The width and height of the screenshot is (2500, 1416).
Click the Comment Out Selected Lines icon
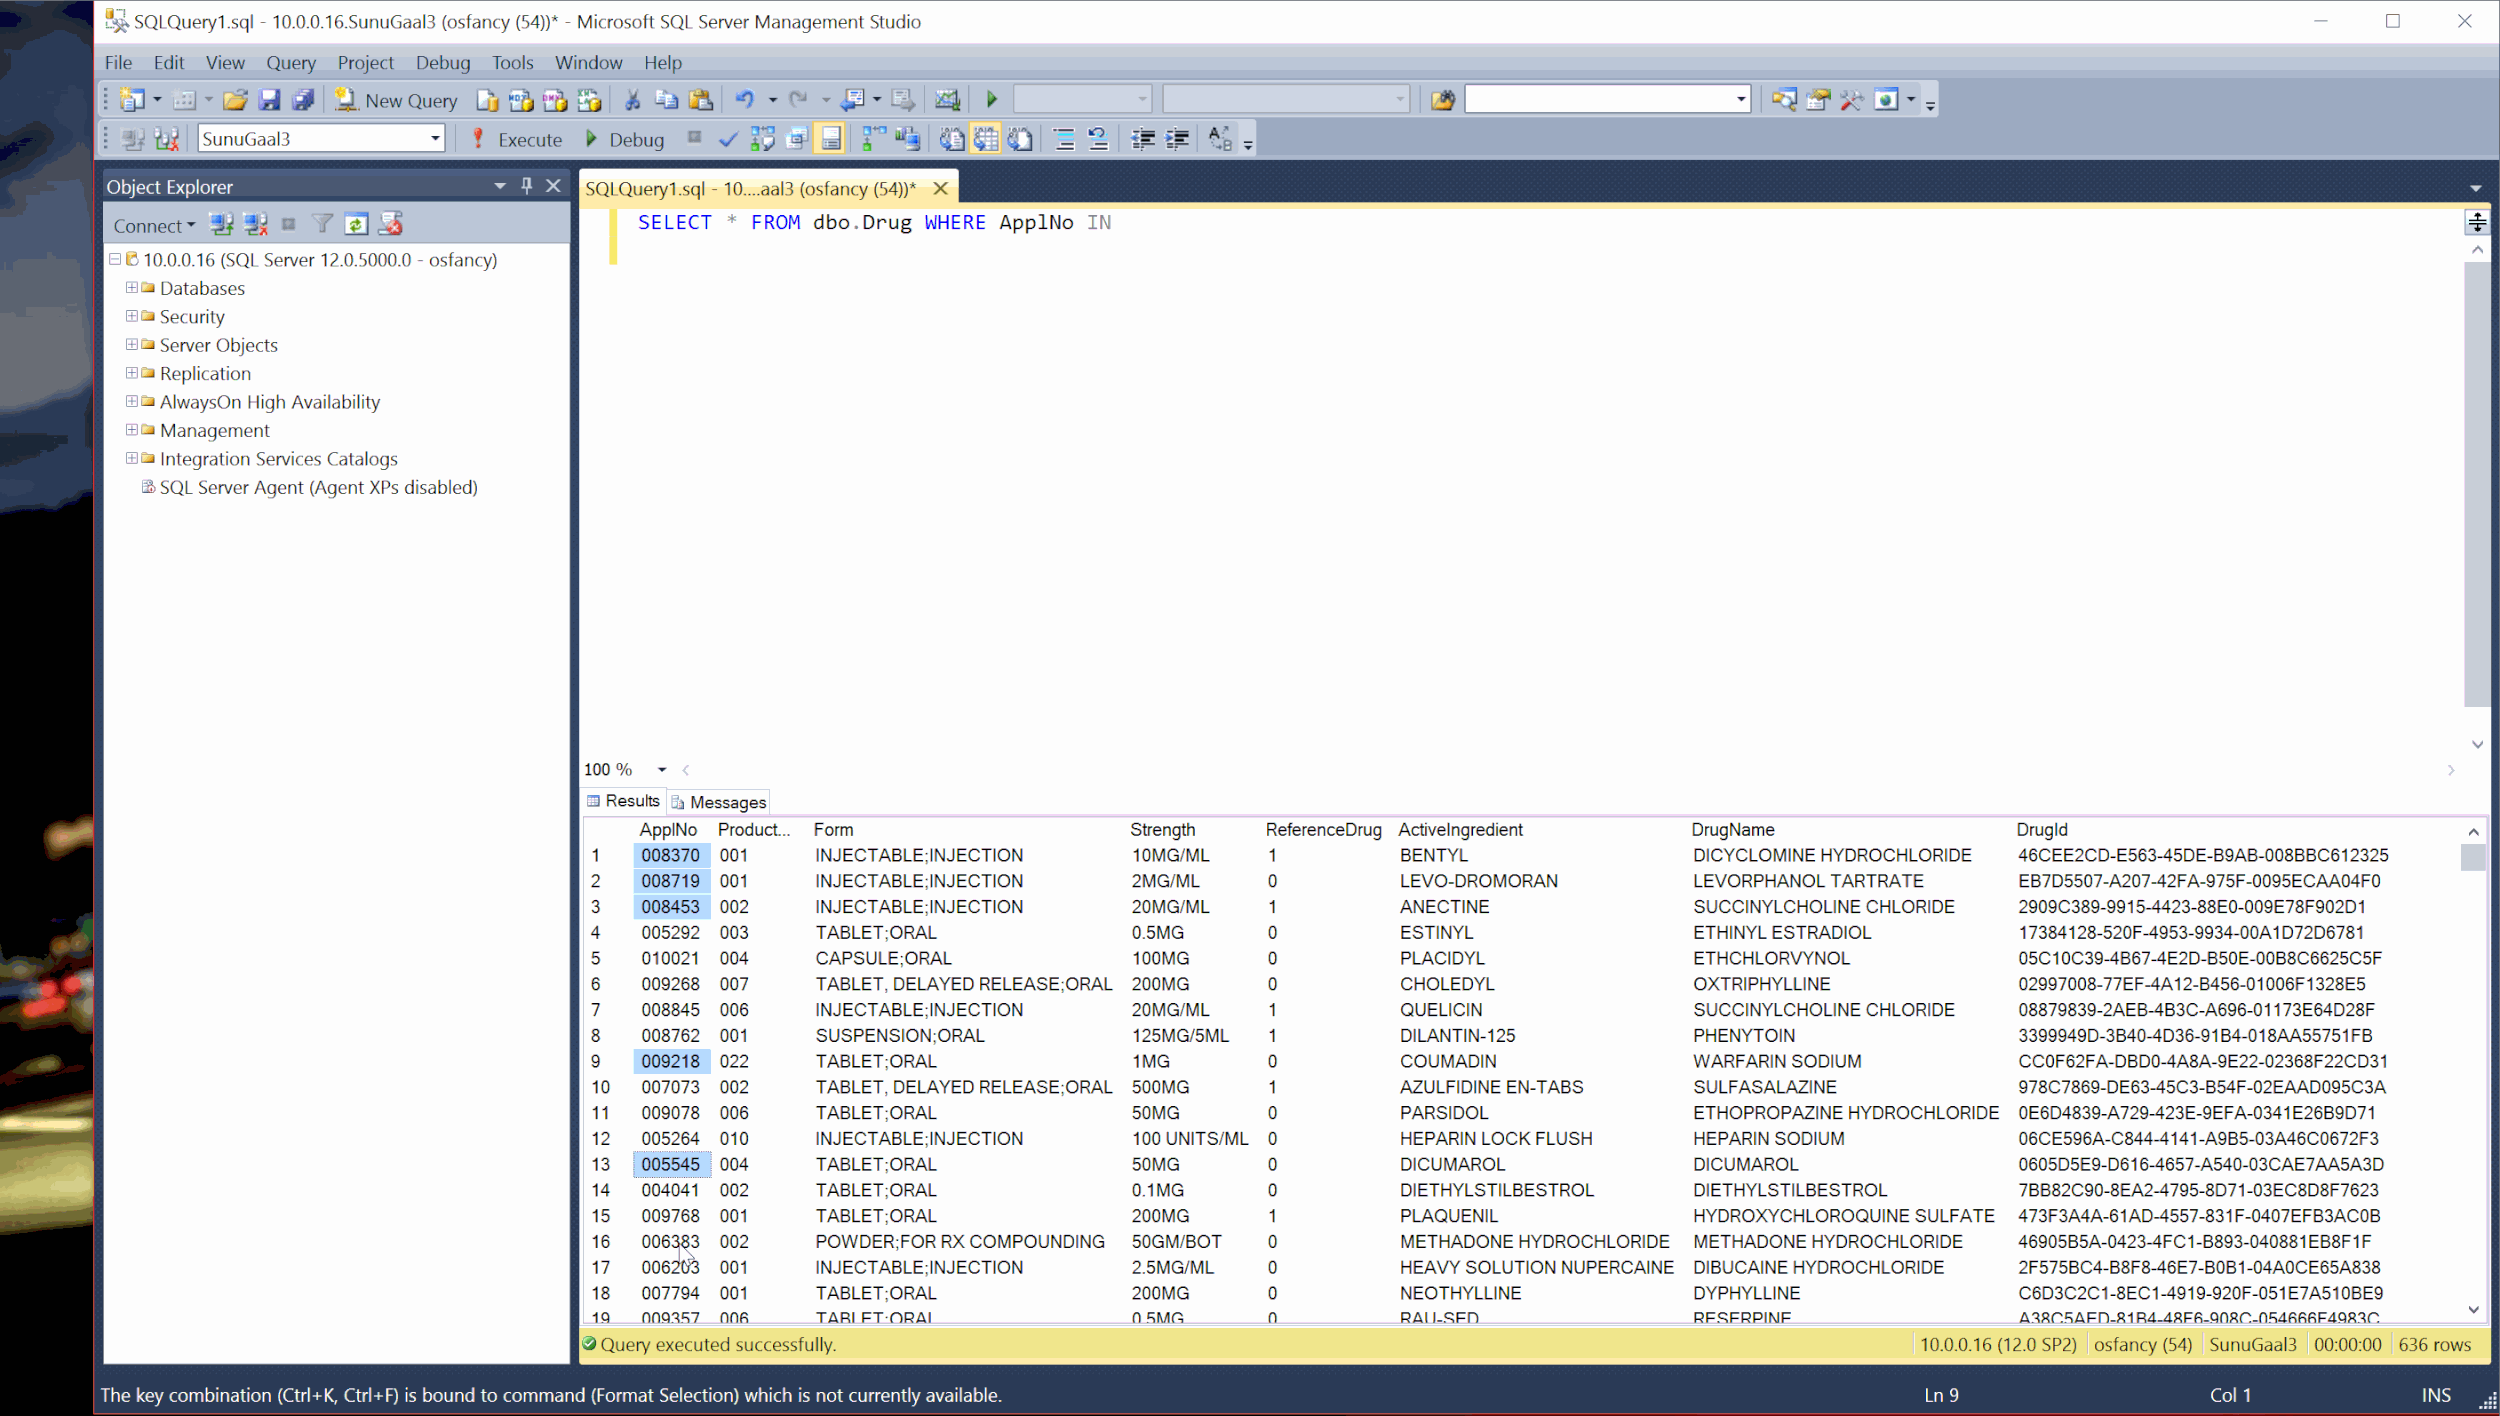click(1064, 140)
